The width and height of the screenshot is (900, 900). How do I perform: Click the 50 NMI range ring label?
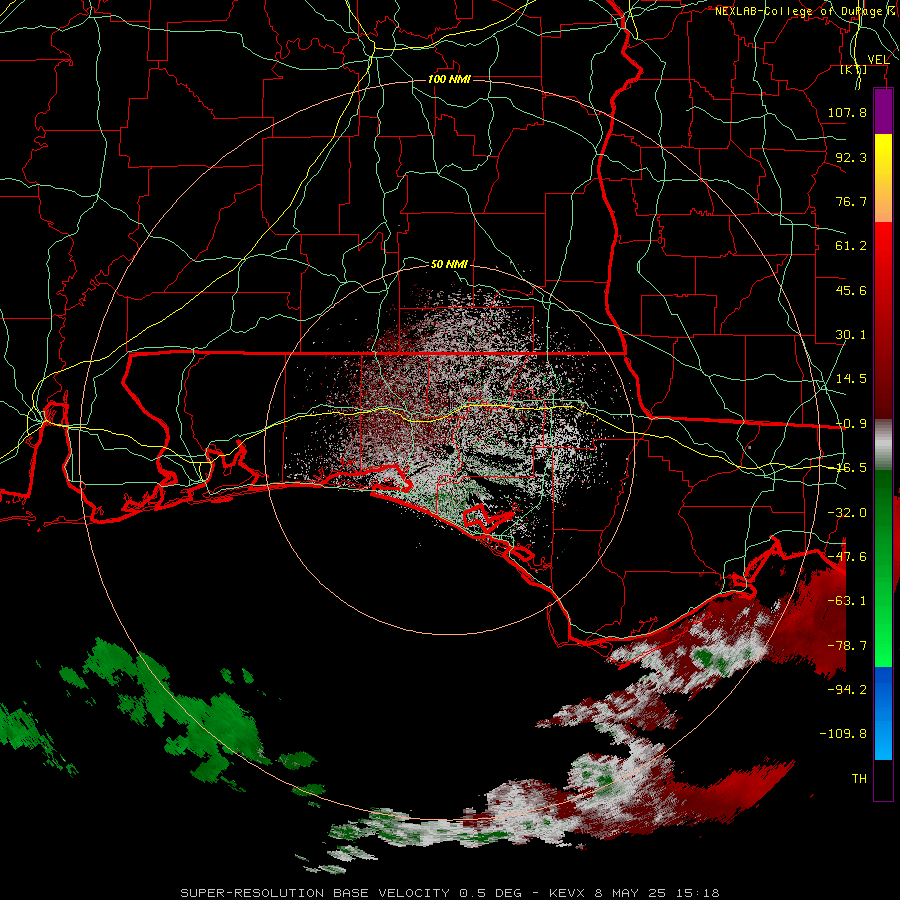449,264
